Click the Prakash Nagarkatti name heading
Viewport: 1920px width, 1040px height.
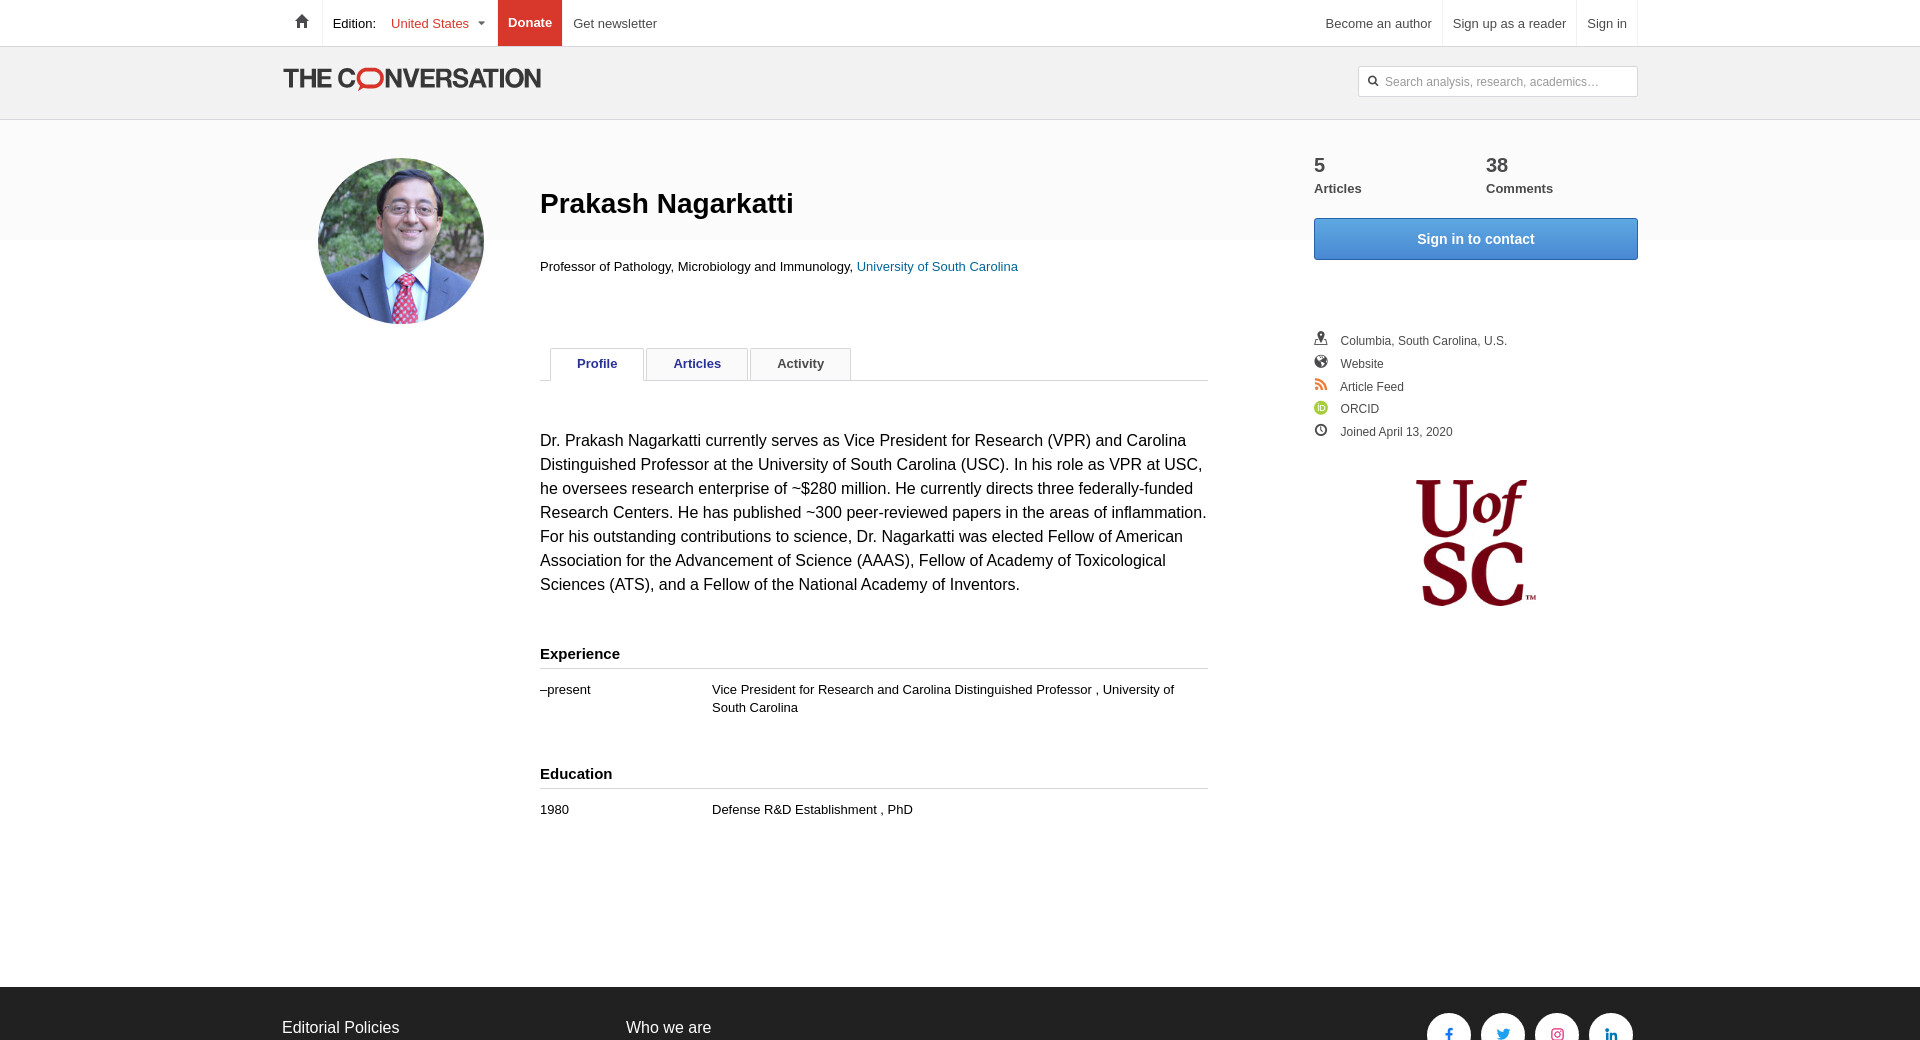(667, 204)
